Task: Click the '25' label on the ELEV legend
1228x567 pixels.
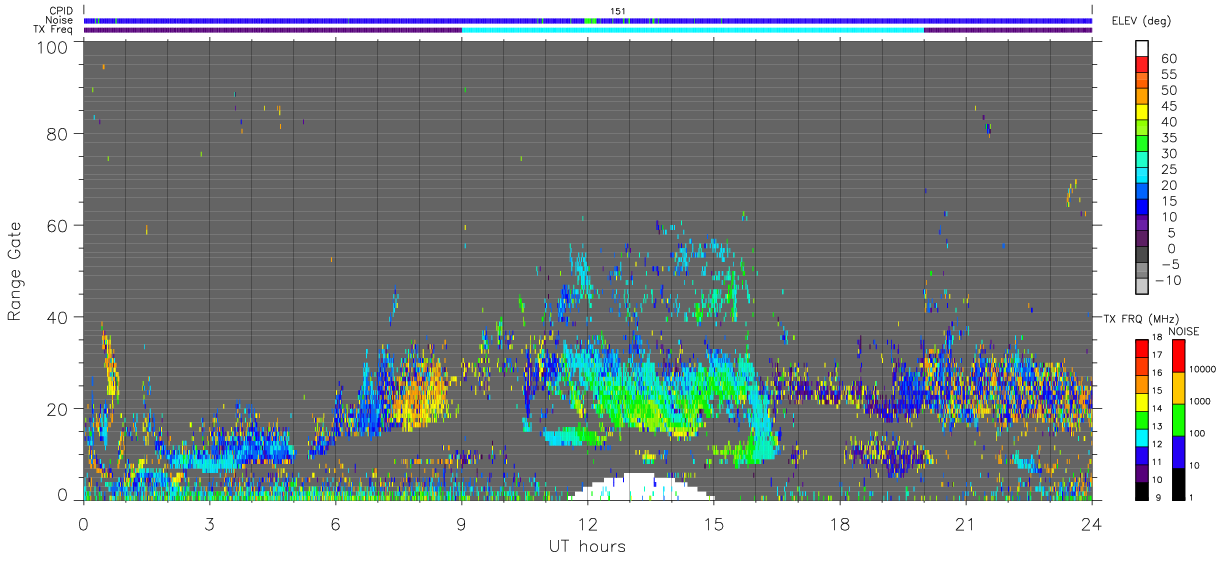Action: pyautogui.click(x=1168, y=170)
